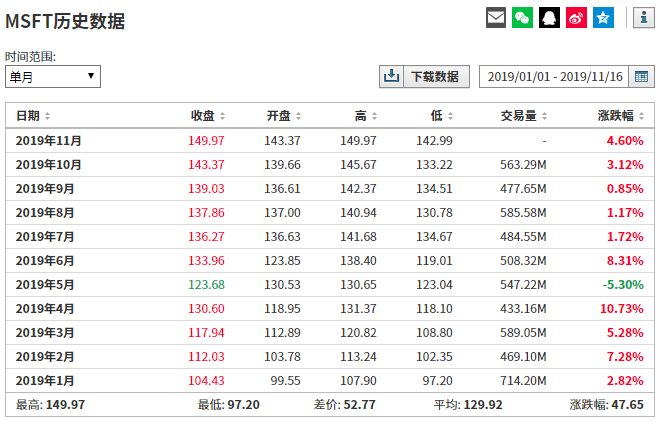Screen dimensions: 659x421
Task: Select the 2019年1月 row date
Action: pyautogui.click(x=45, y=380)
